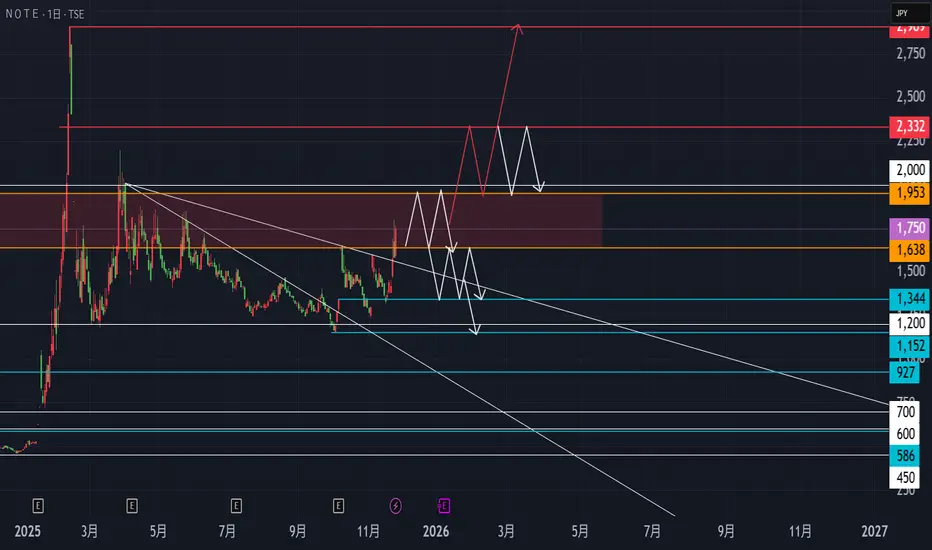Select the red 2,332 price label

[910, 126]
